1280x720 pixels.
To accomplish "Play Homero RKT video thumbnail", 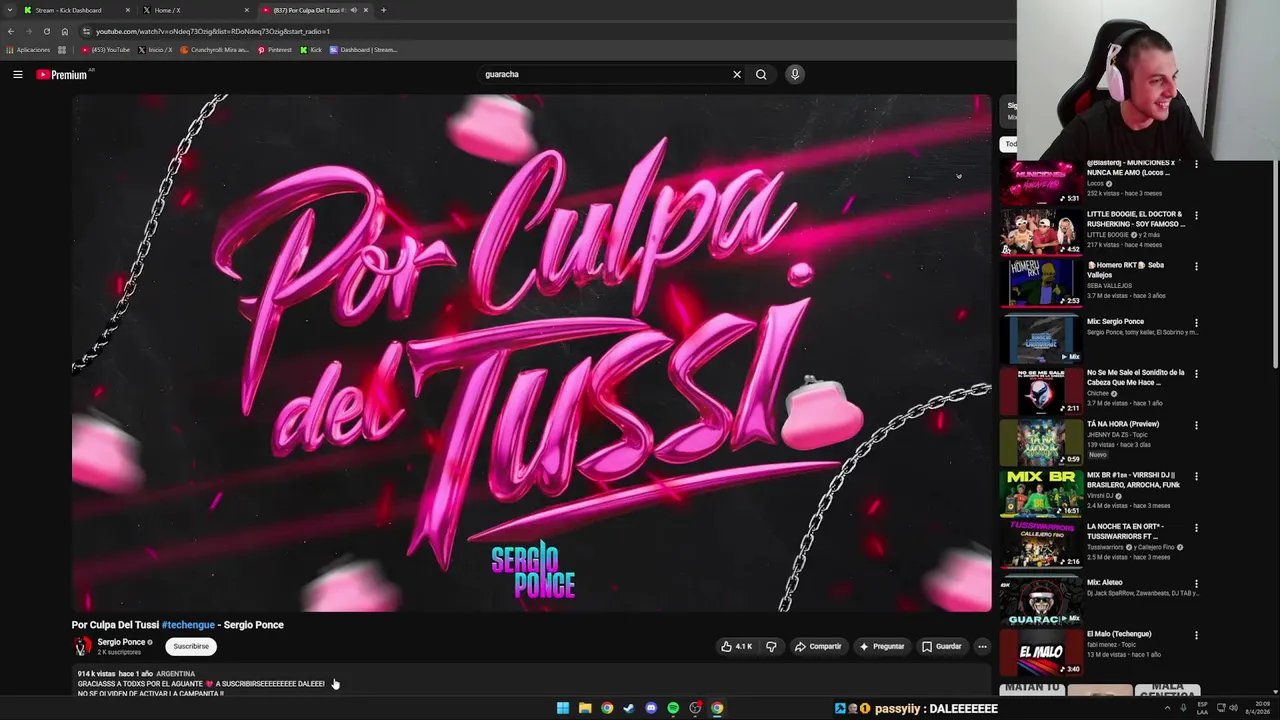I will pyautogui.click(x=1041, y=284).
